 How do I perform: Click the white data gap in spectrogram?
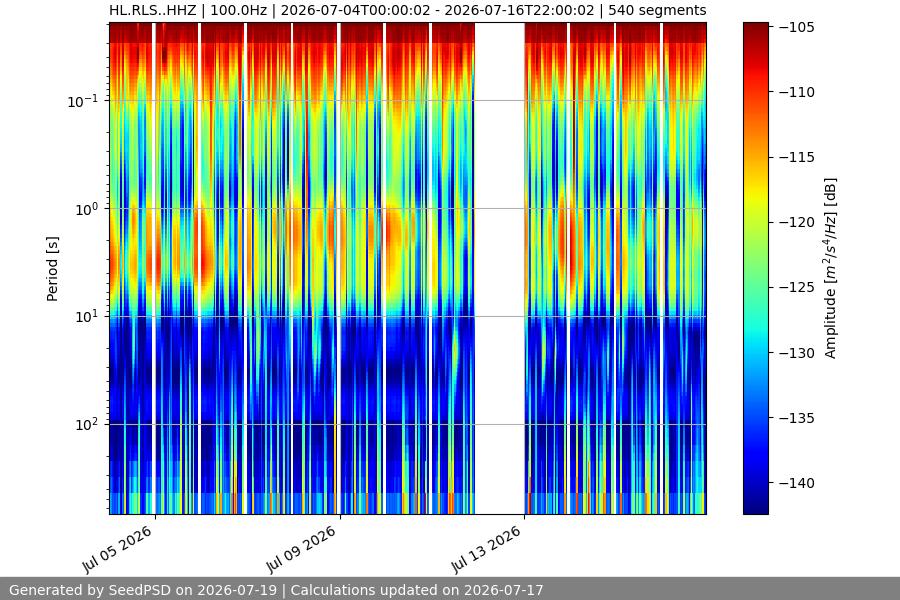click(499, 268)
